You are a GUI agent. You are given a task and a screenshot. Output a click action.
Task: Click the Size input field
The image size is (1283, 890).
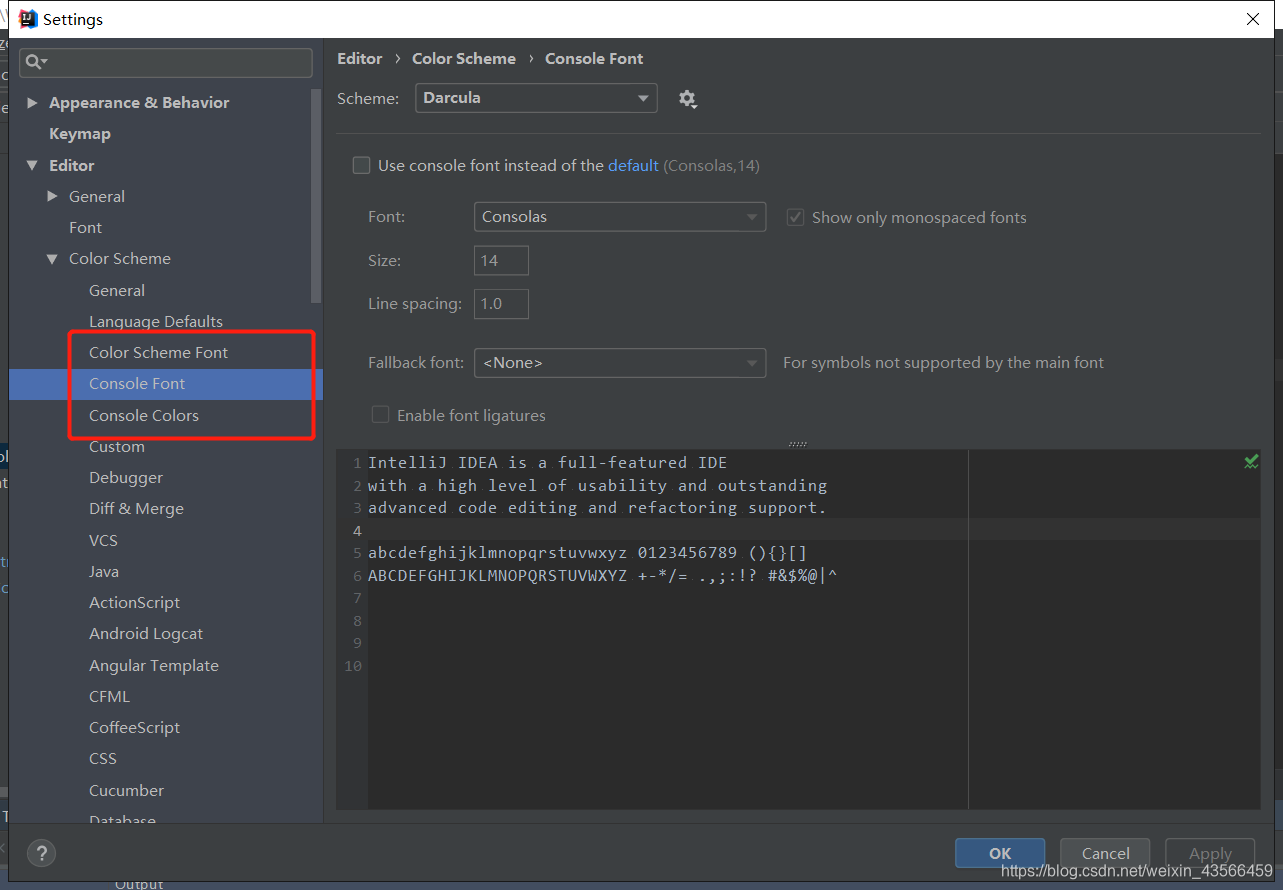point(501,260)
